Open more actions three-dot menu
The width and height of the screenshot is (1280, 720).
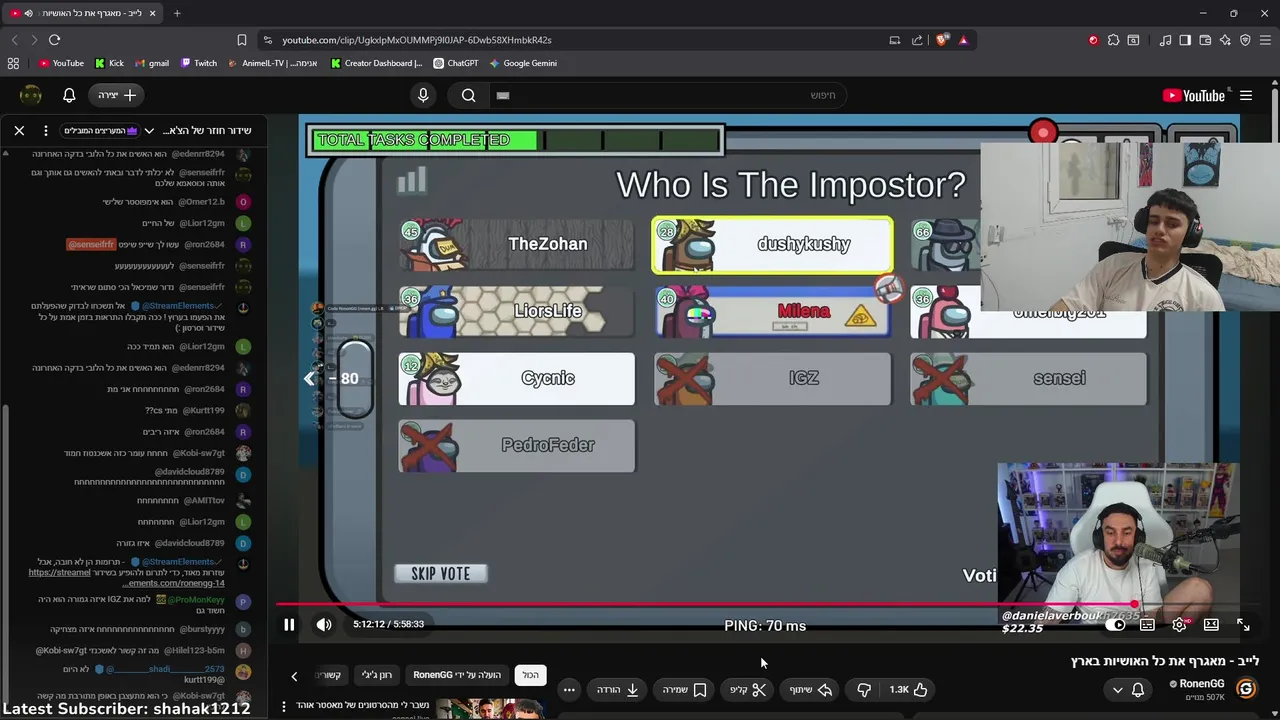pyautogui.click(x=569, y=689)
